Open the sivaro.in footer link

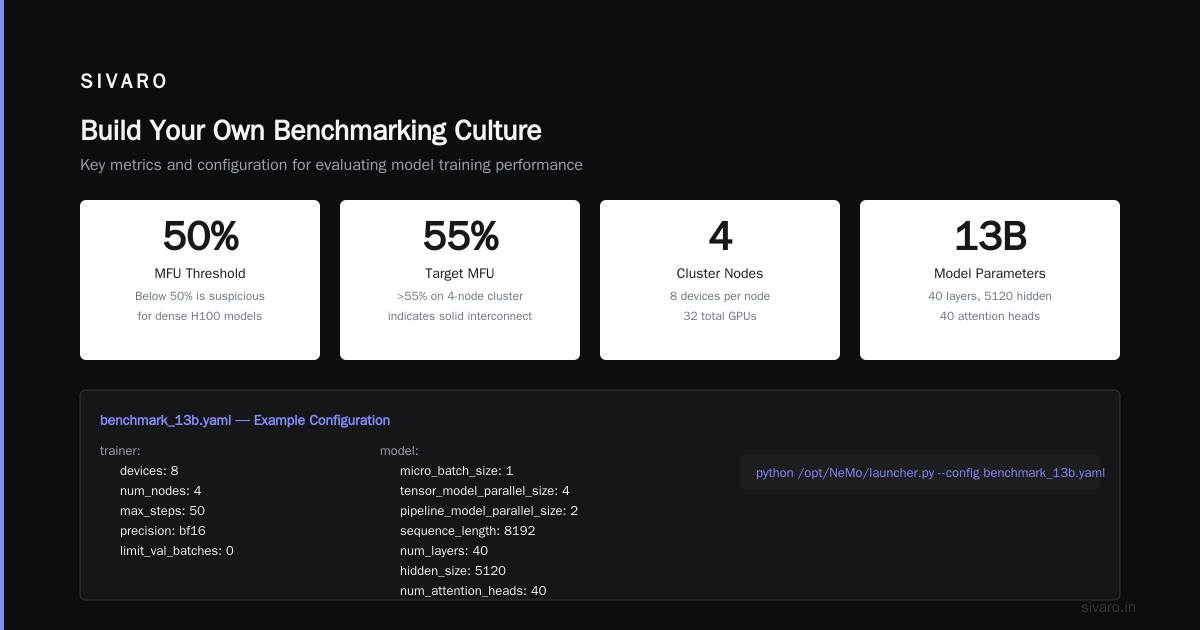pyautogui.click(x=1108, y=607)
